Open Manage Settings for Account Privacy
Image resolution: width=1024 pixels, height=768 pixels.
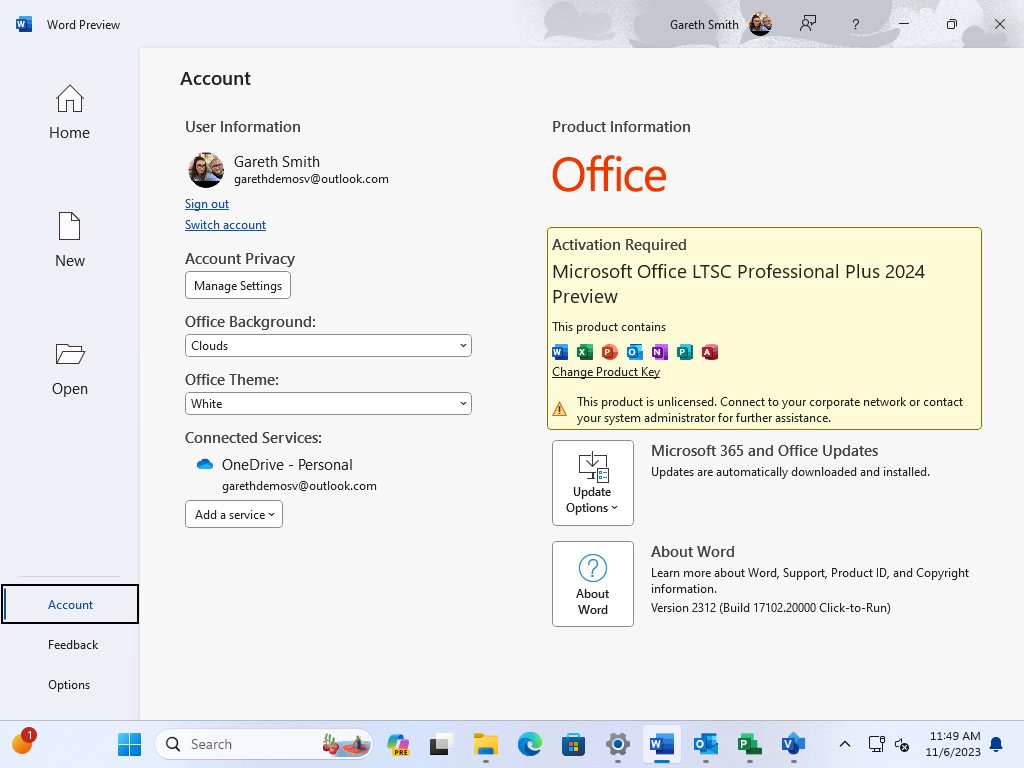click(x=237, y=285)
